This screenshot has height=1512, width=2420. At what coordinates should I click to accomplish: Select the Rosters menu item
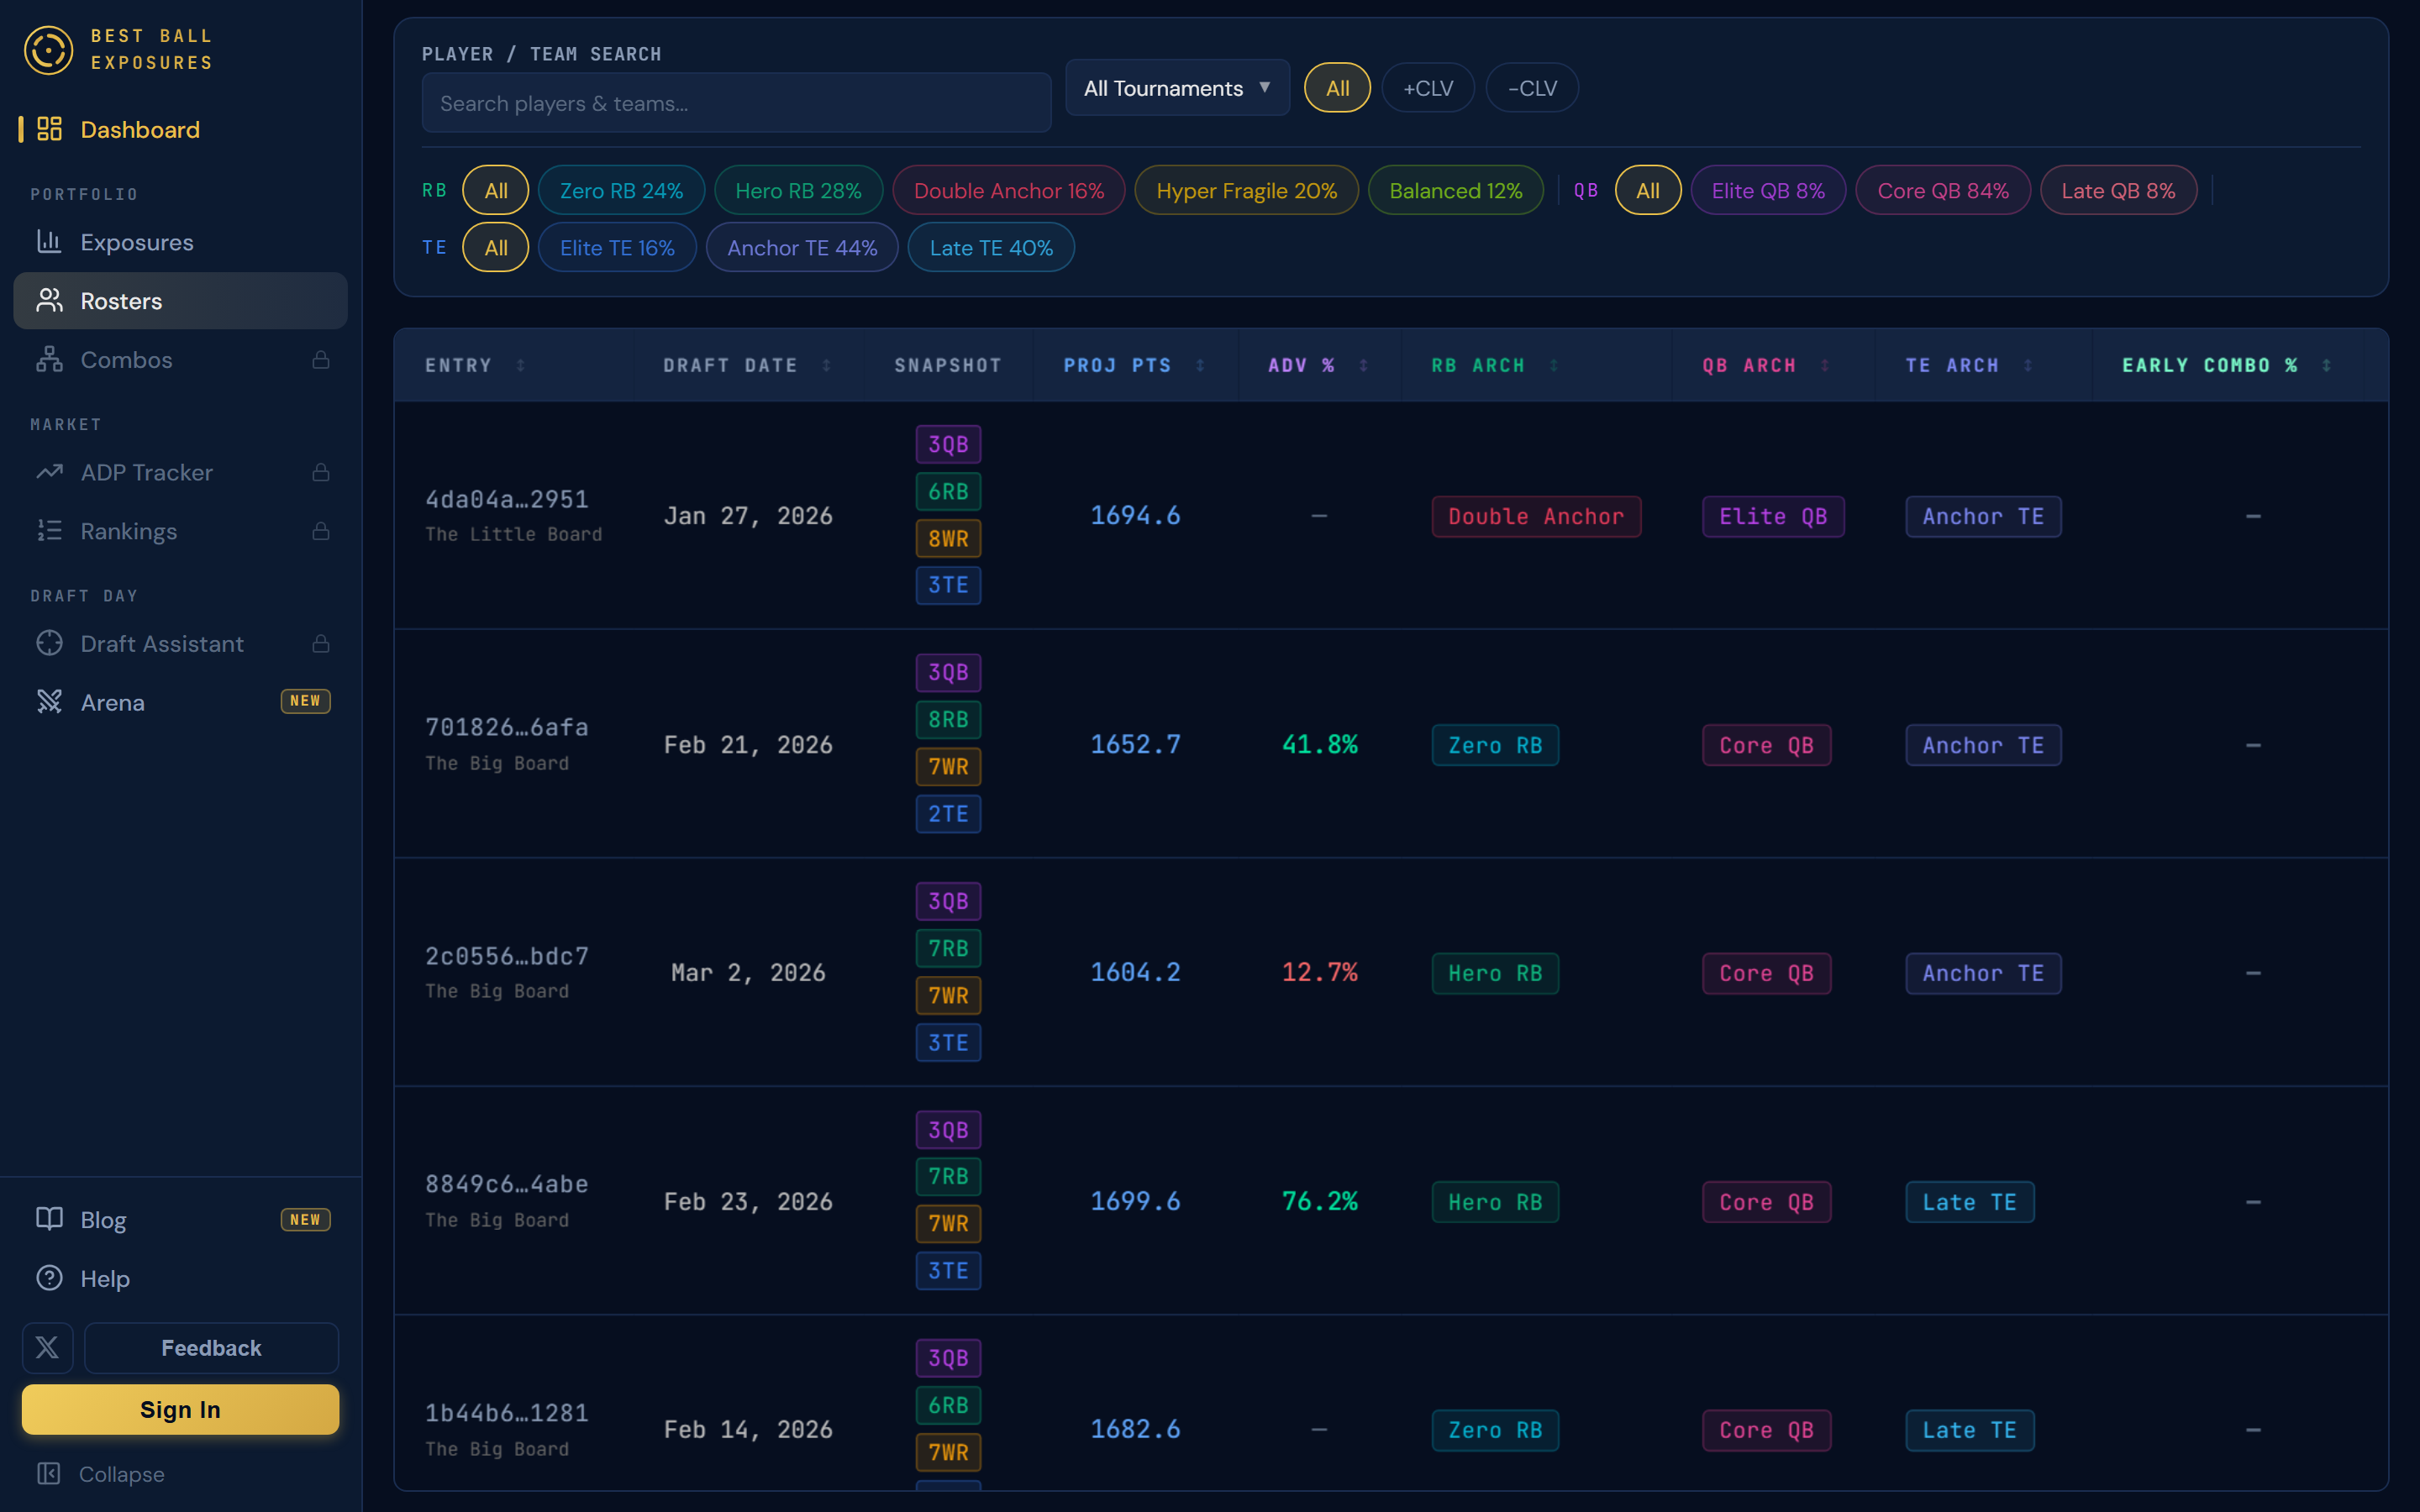tap(180, 300)
